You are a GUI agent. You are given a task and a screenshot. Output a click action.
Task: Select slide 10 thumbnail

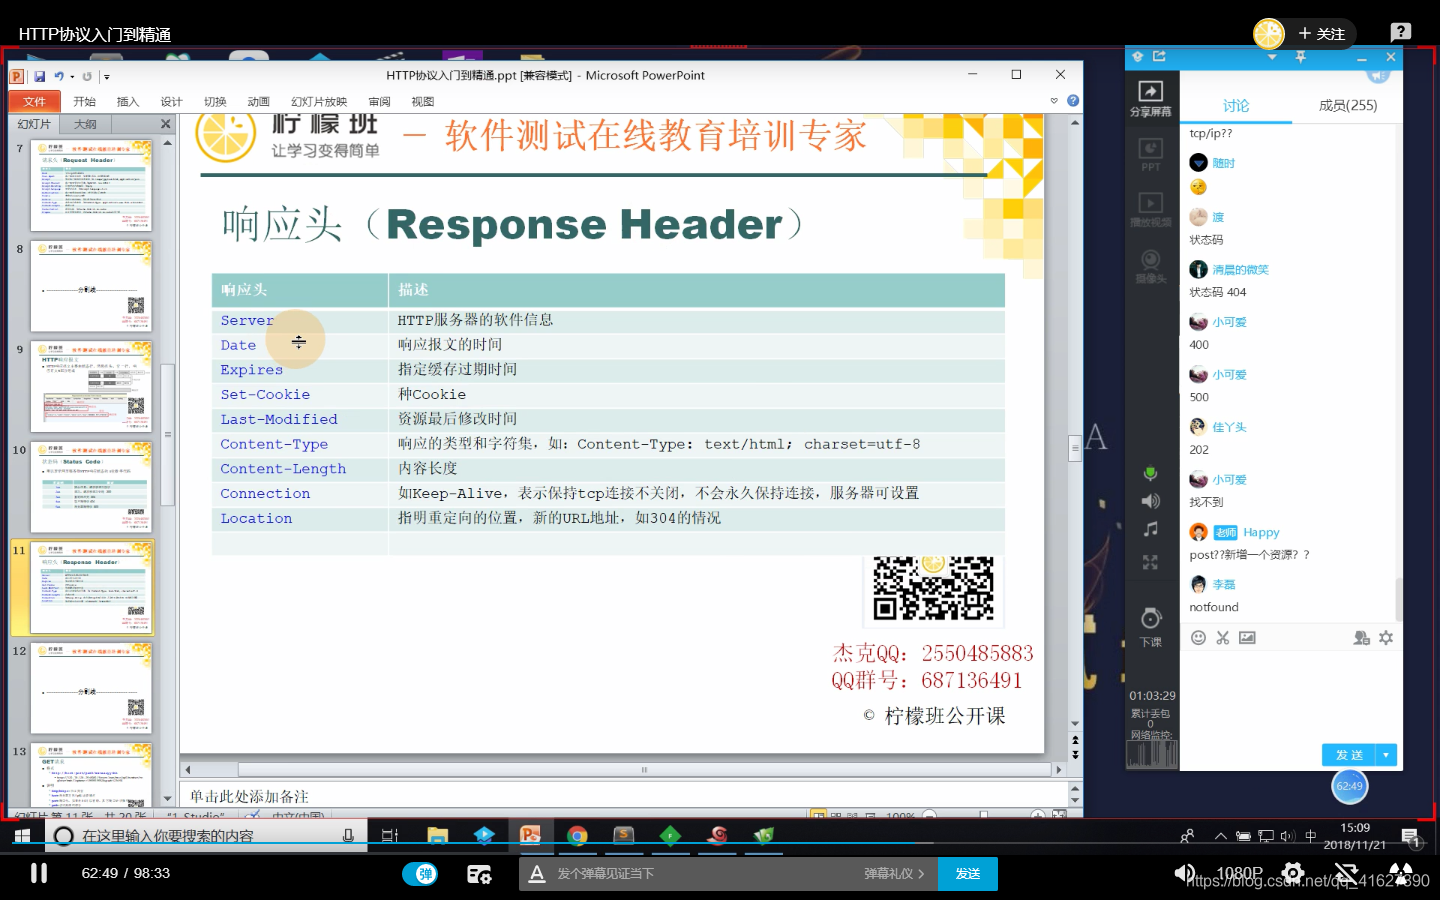(91, 488)
